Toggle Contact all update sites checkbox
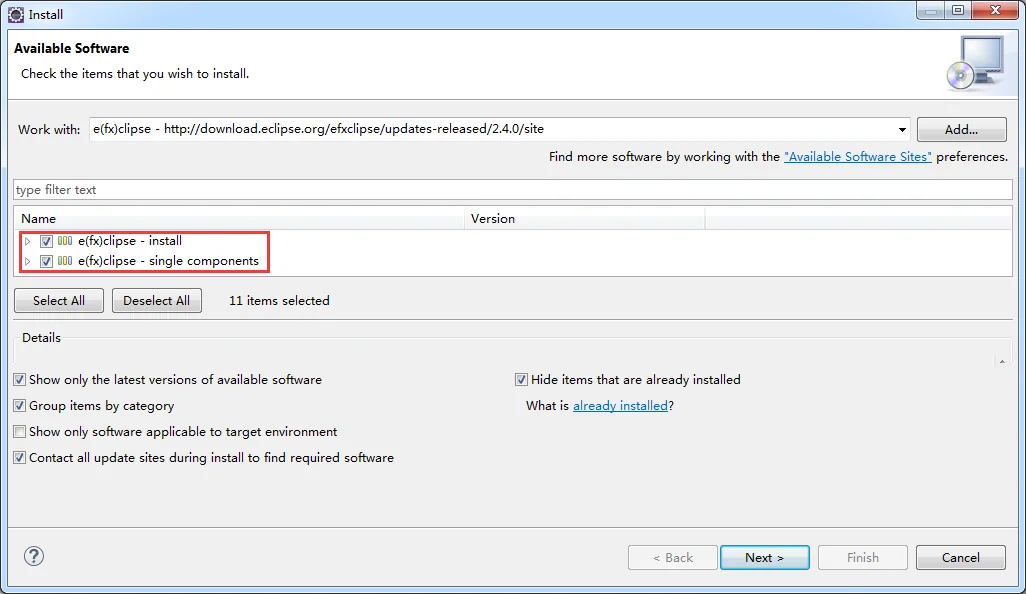 [x=20, y=458]
